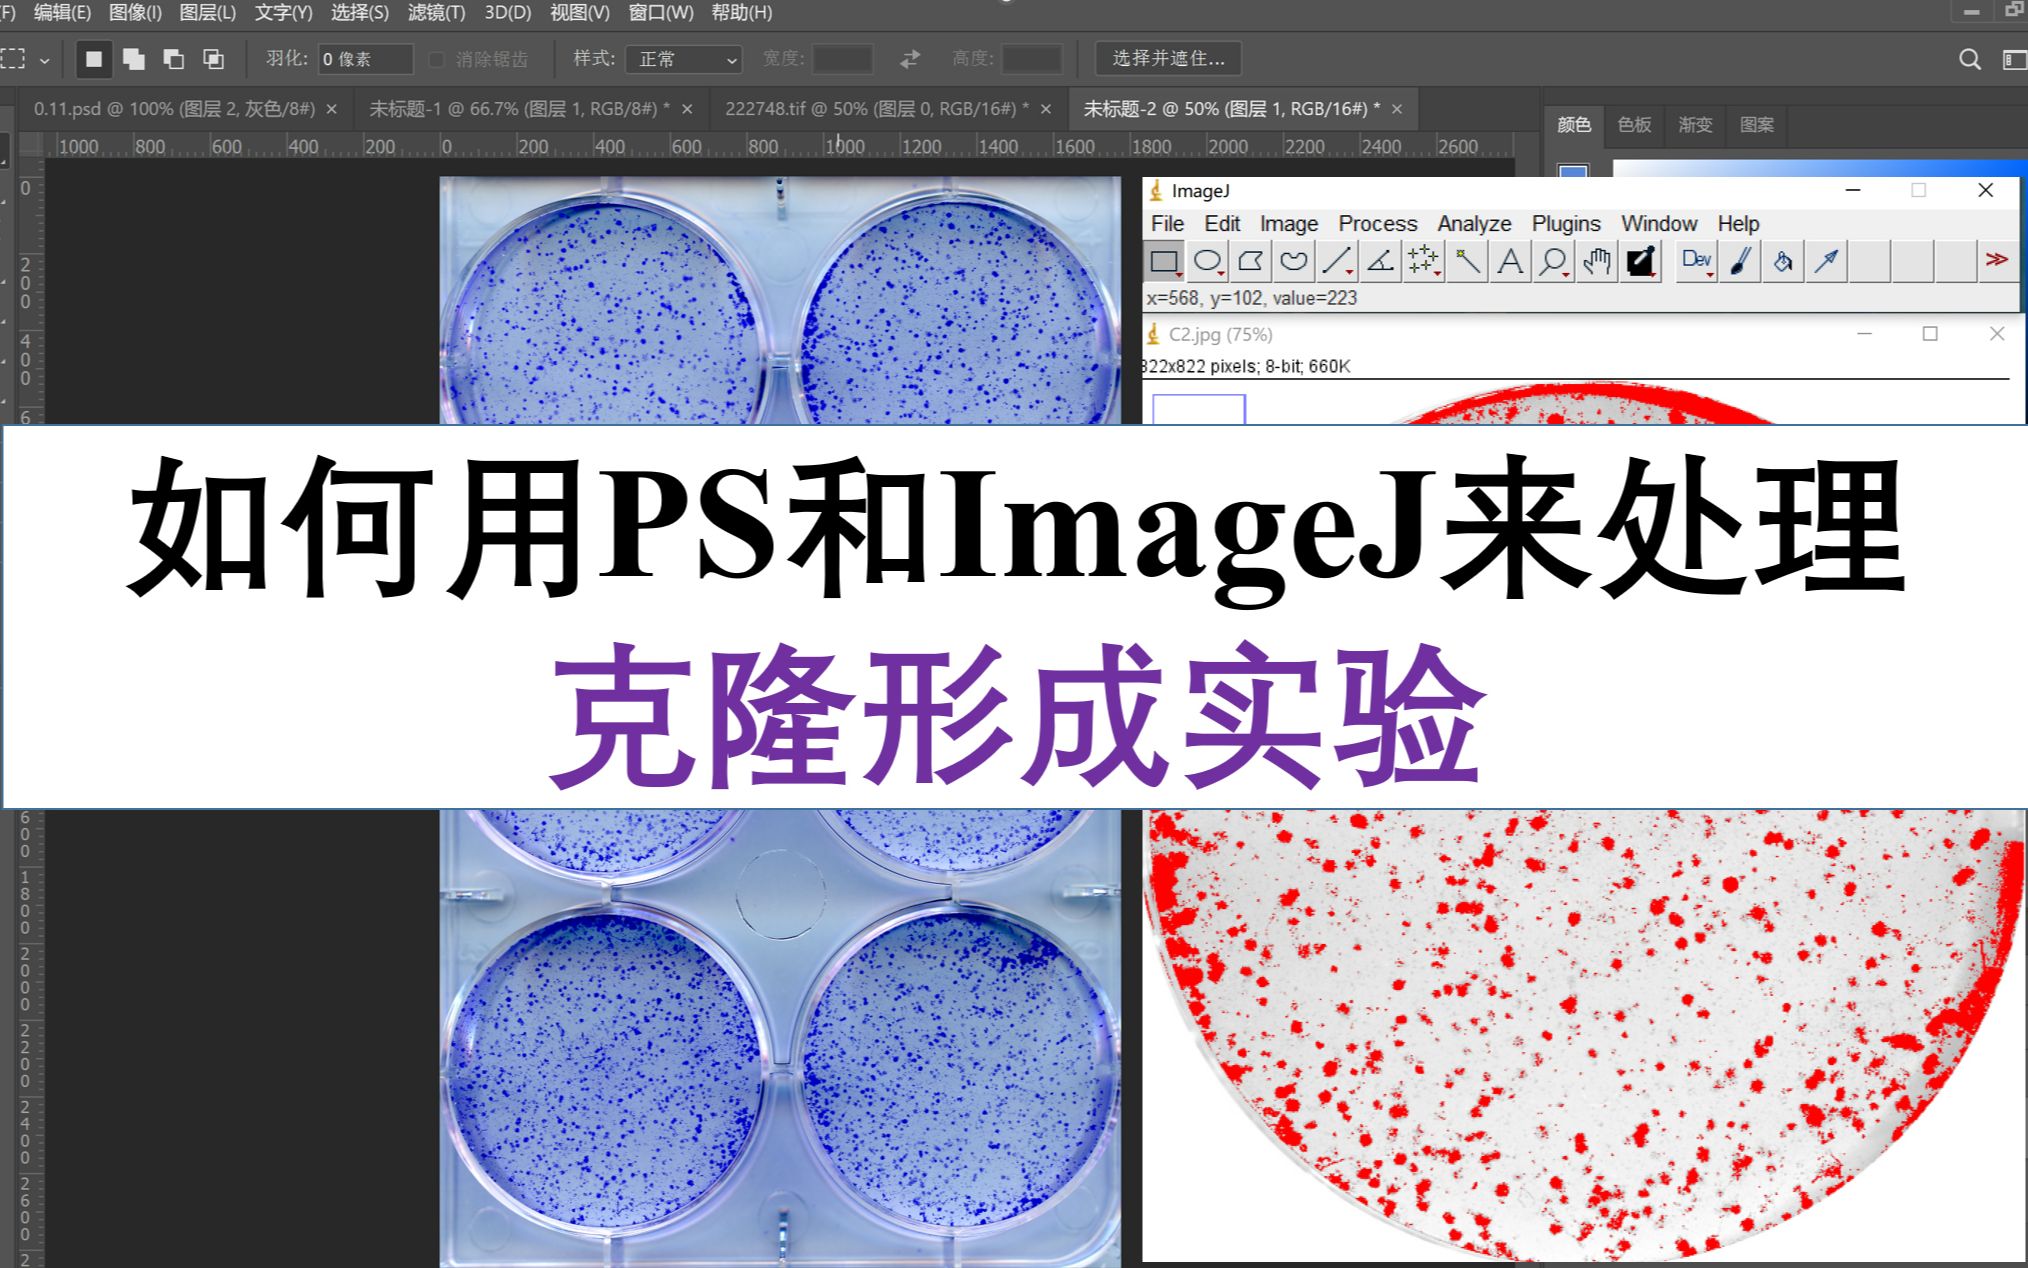The height and width of the screenshot is (1268, 2028).
Task: Close the 未标题-2 document tab
Action: pyautogui.click(x=1397, y=109)
